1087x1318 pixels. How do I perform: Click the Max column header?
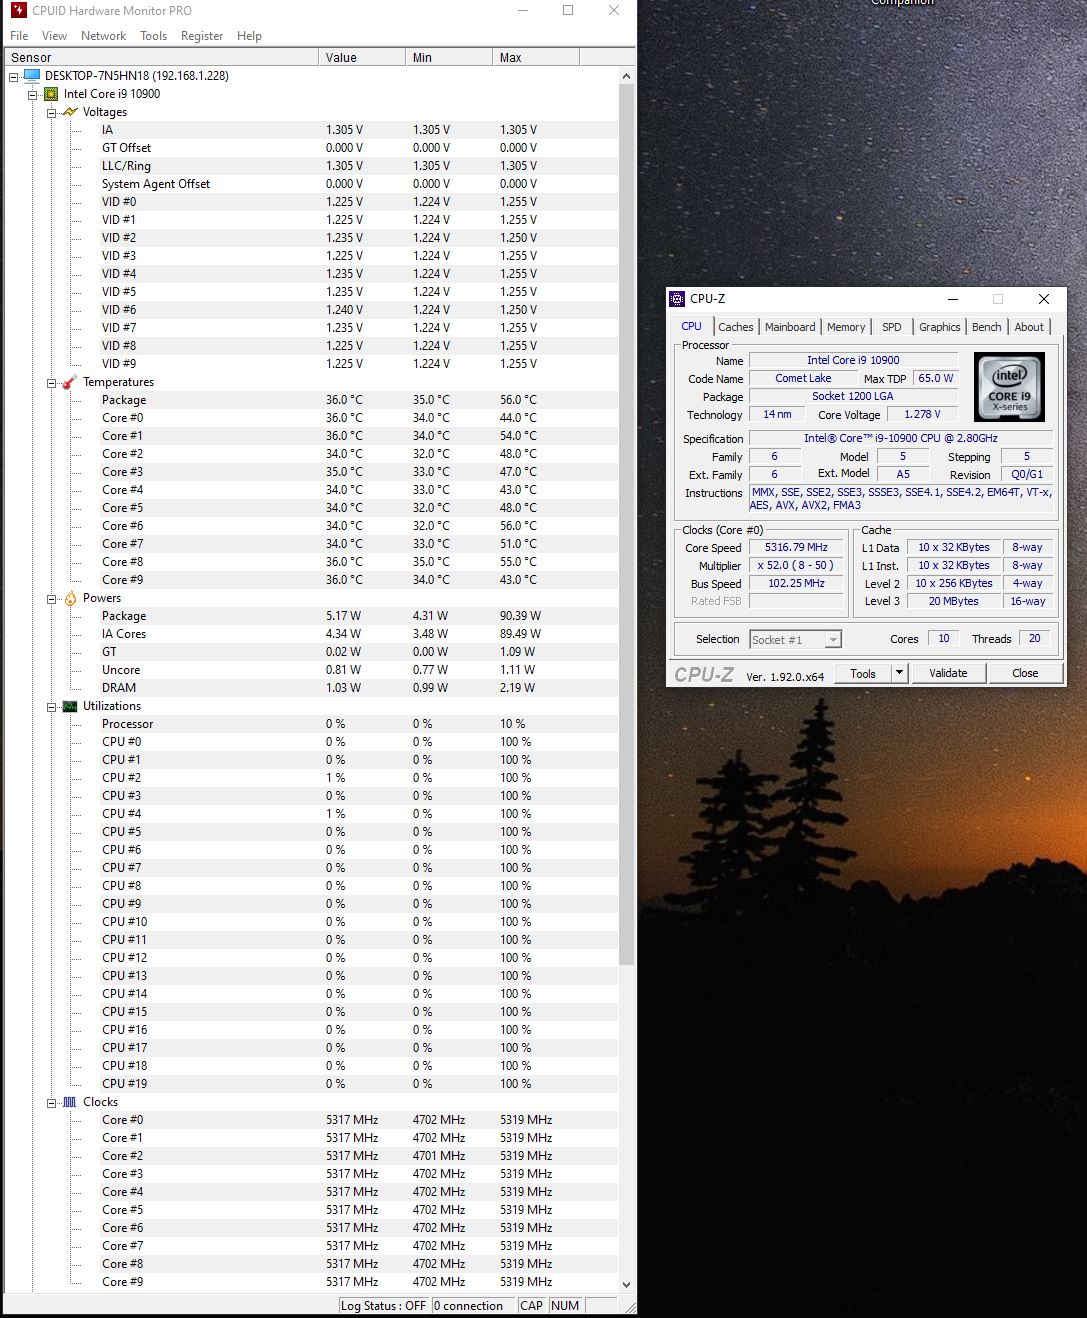[535, 58]
